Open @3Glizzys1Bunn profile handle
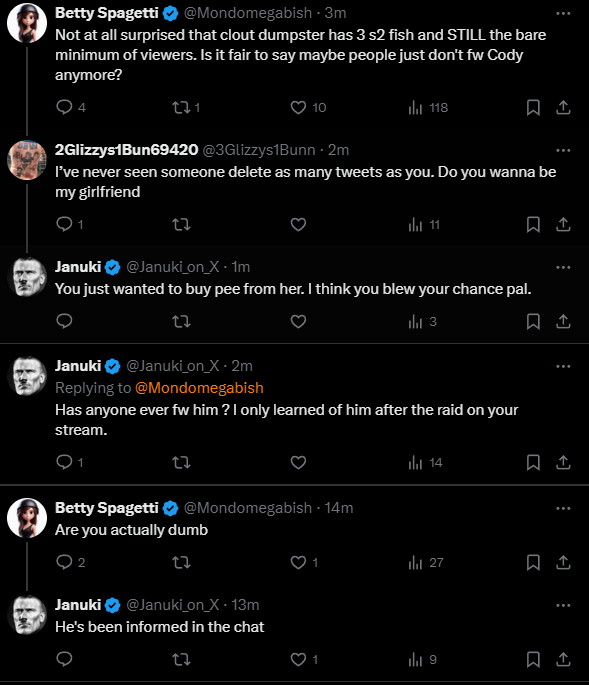The height and width of the screenshot is (685, 589). (259, 150)
